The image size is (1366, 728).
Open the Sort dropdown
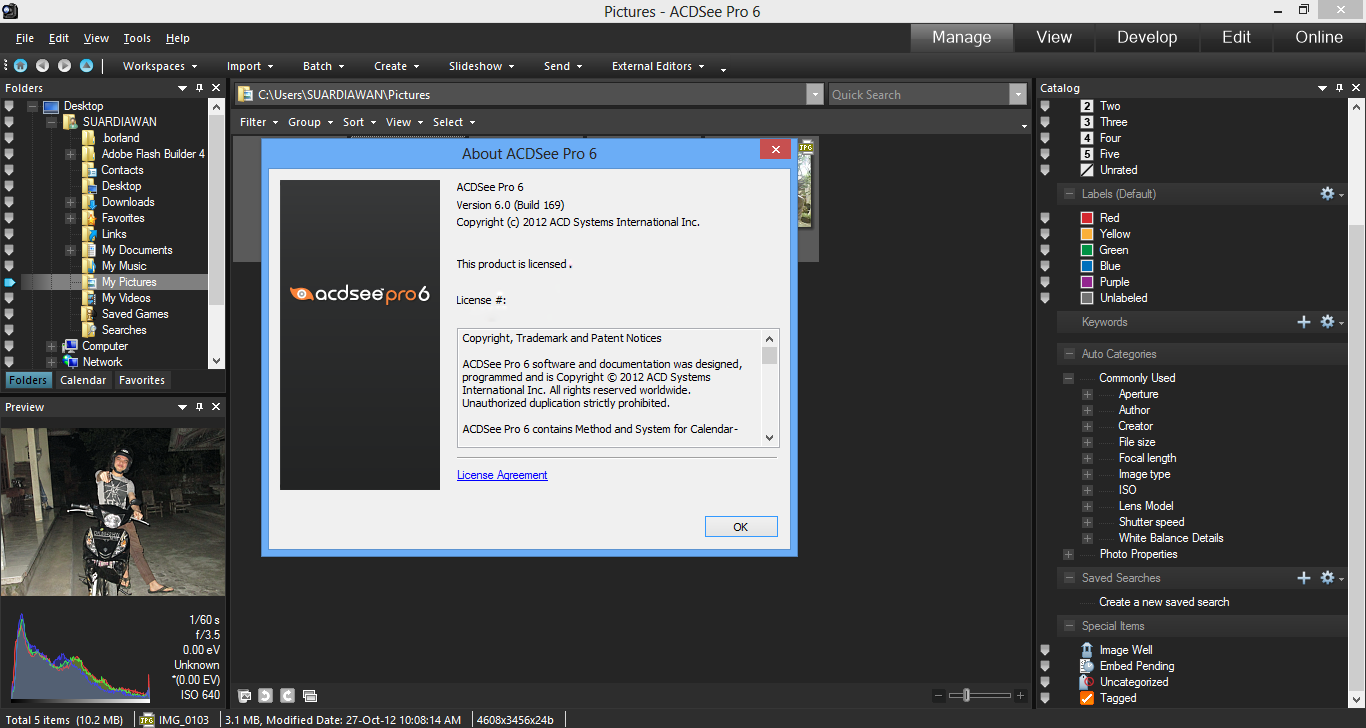(359, 122)
